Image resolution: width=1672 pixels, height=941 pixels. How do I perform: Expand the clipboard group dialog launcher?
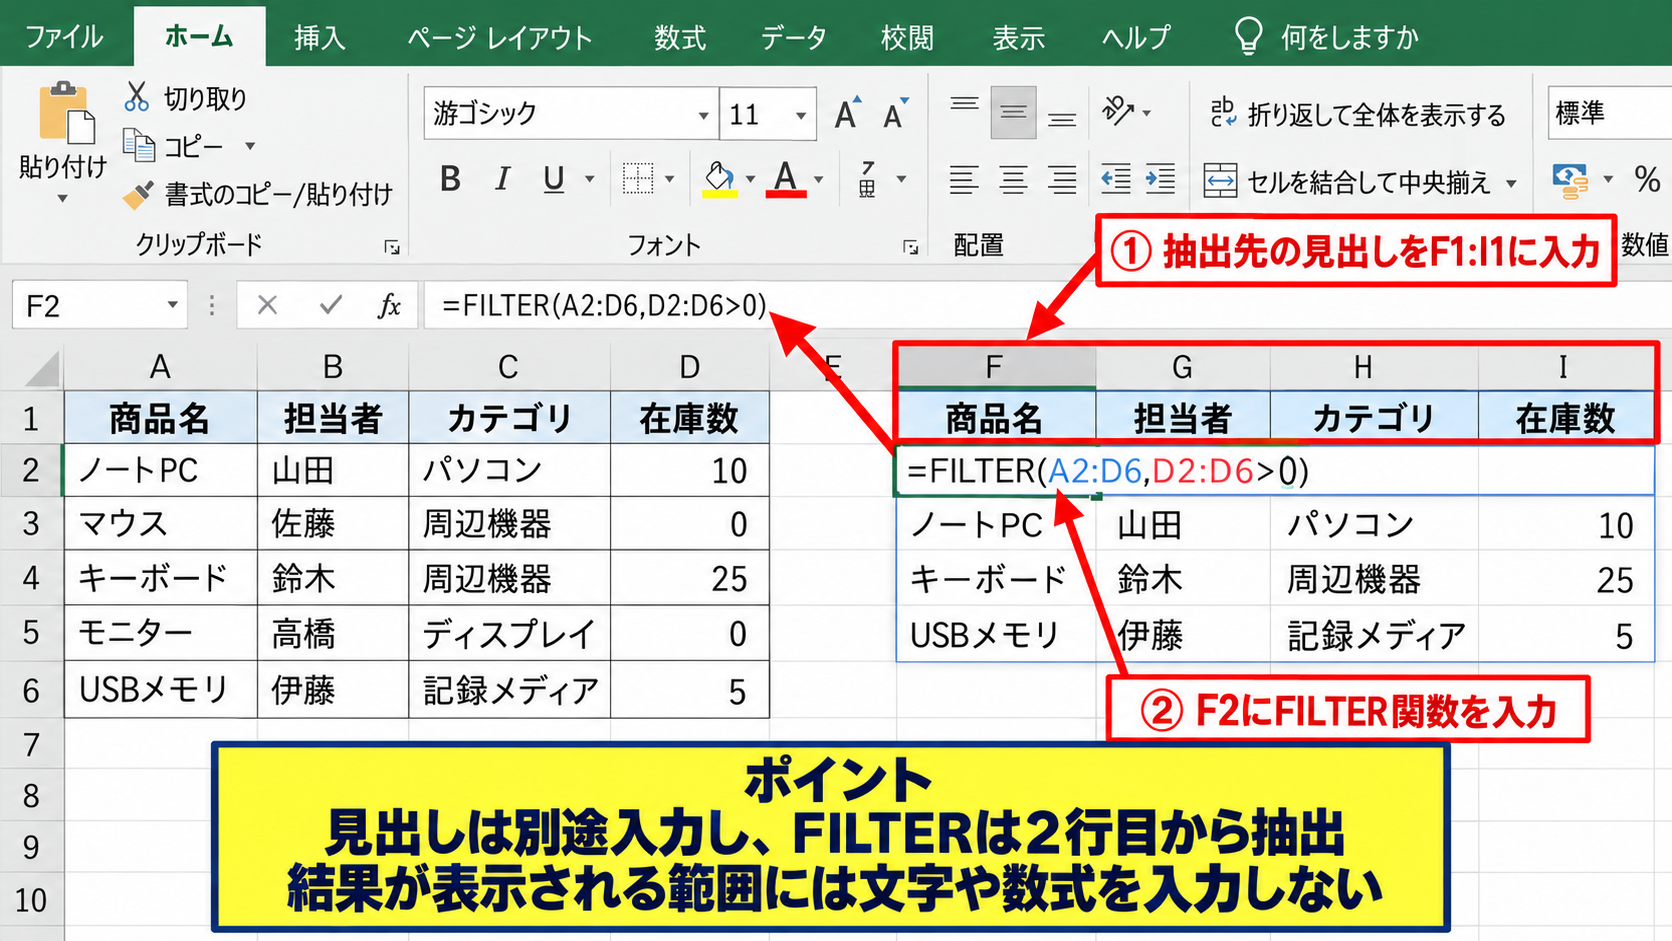point(392,247)
